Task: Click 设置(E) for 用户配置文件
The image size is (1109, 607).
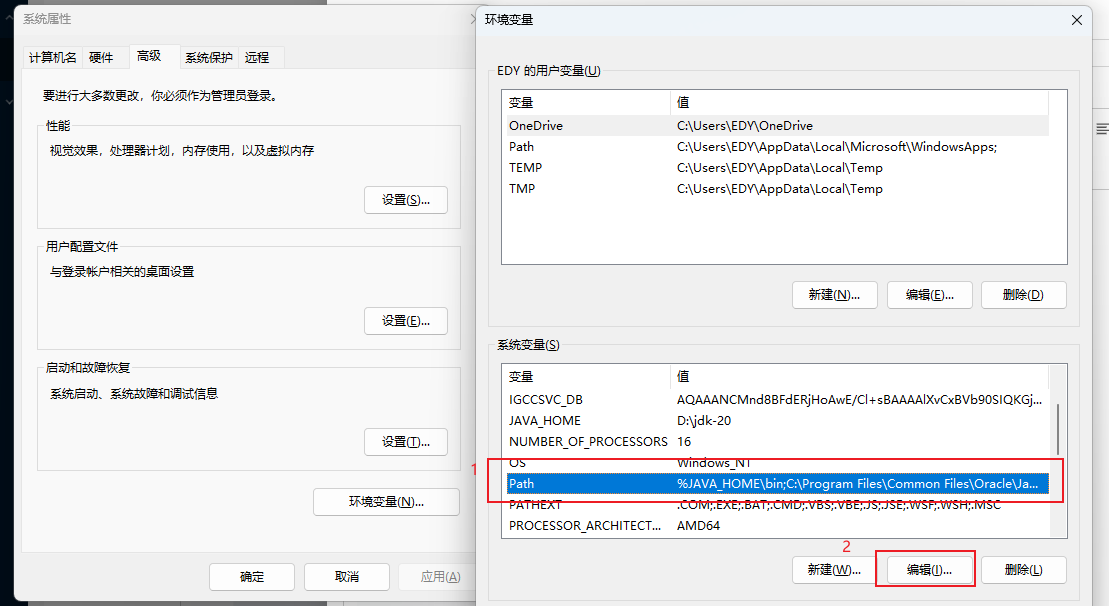Action: 405,321
